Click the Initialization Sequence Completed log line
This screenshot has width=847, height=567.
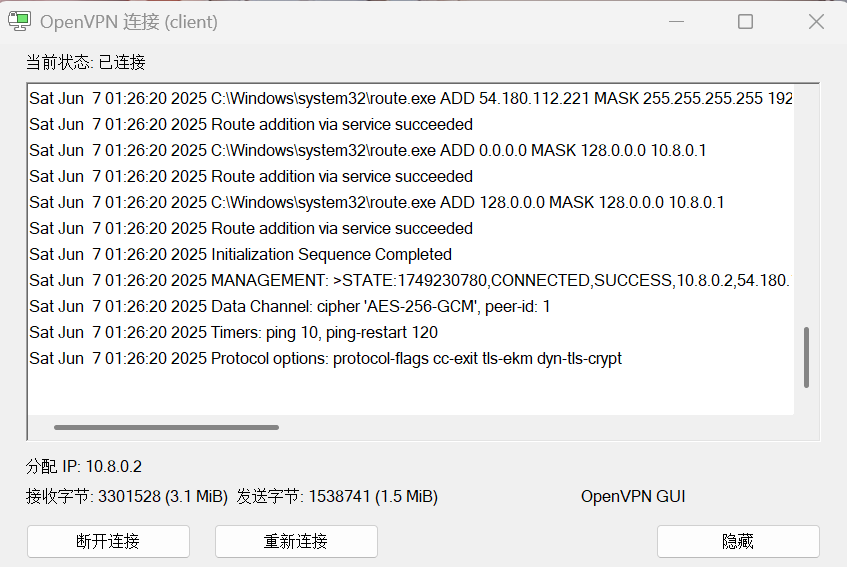click(x=240, y=254)
